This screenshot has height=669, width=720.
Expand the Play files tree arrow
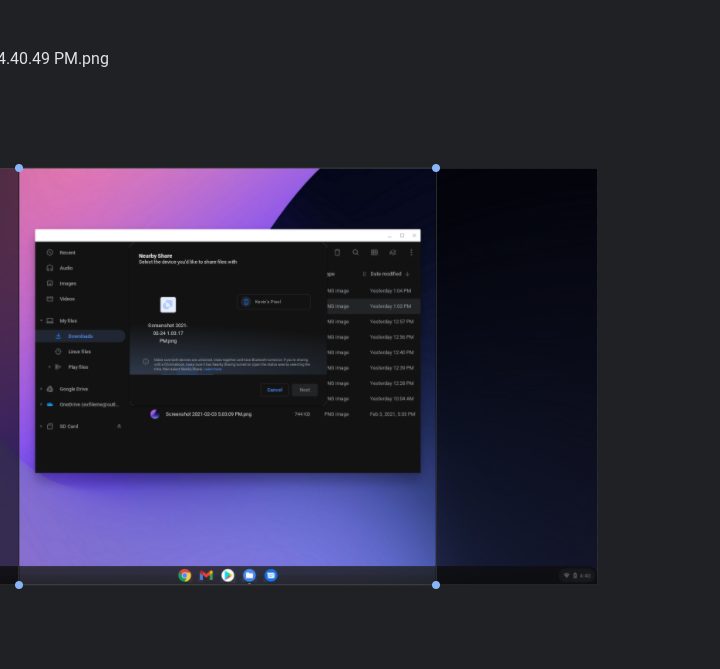50,367
